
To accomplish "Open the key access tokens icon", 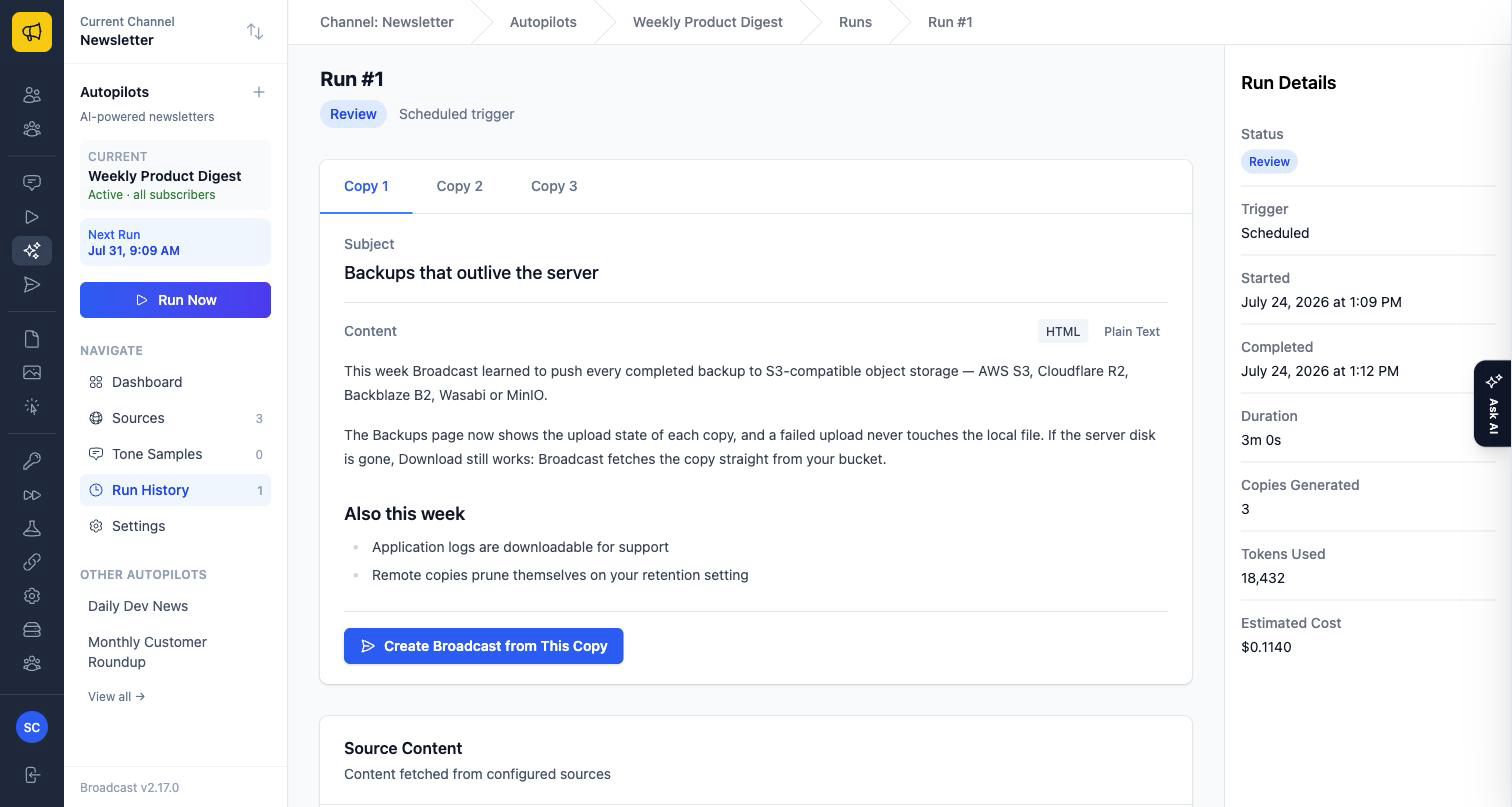I will tap(32, 461).
